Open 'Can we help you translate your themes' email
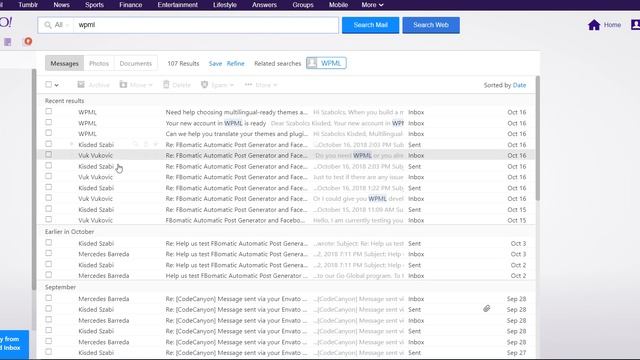The height and width of the screenshot is (360, 640). tap(286, 134)
